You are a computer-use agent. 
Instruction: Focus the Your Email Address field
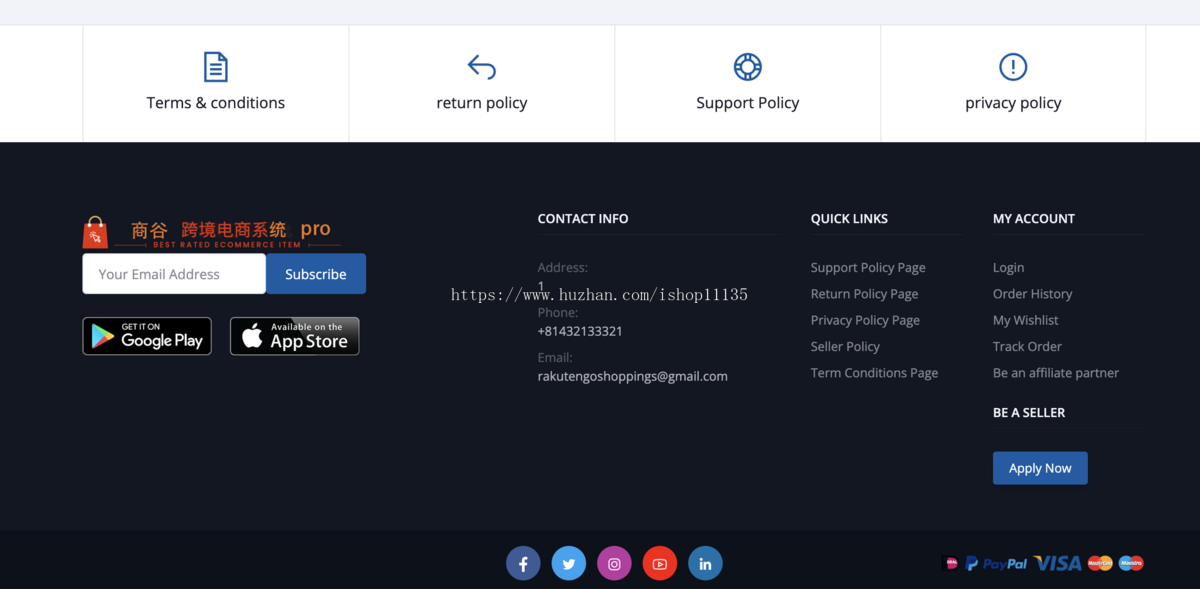tap(174, 274)
